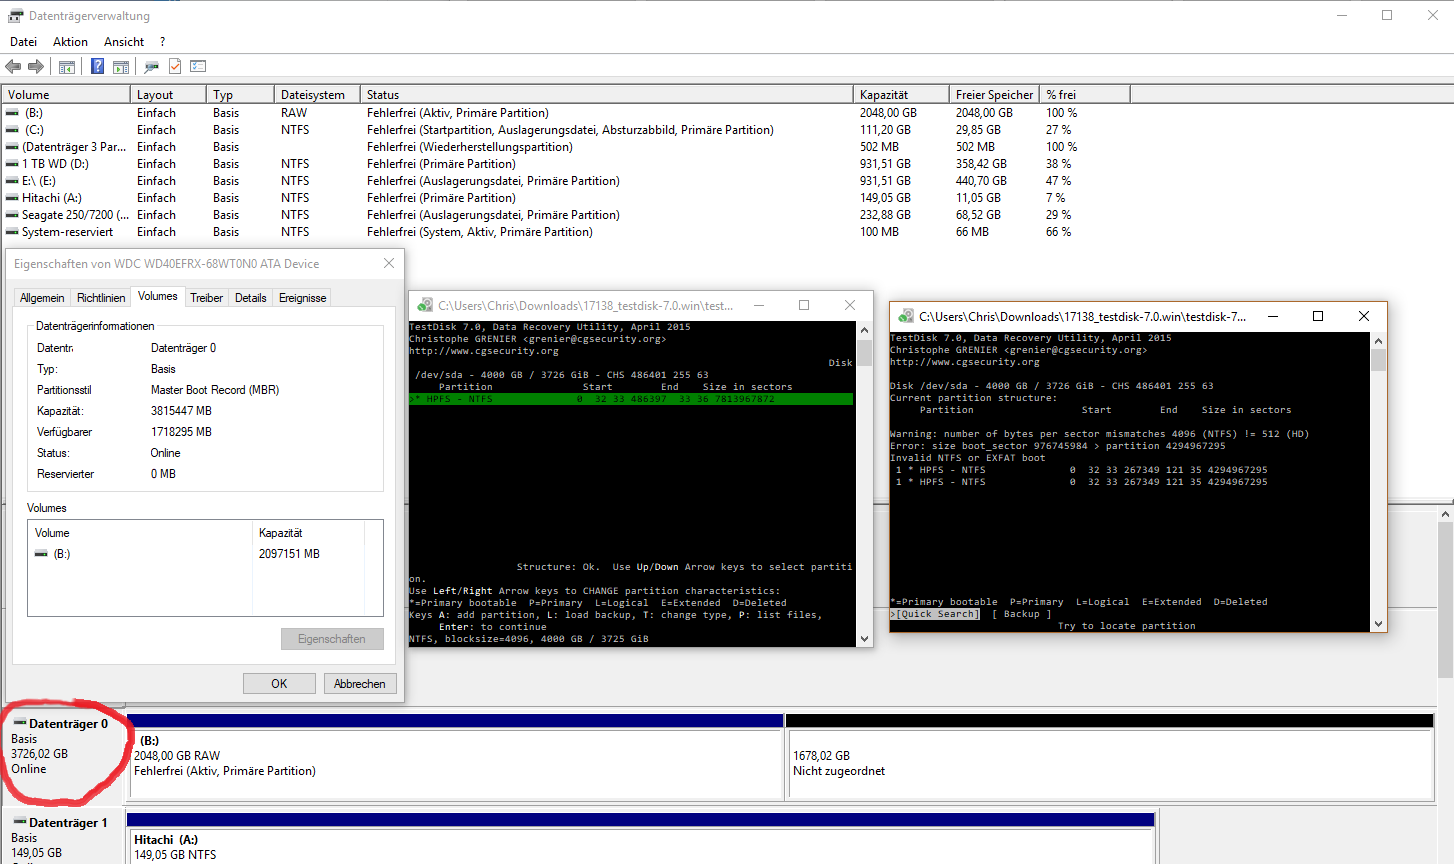Image resolution: width=1454 pixels, height=864 pixels.
Task: Click the Datenträger 1 disk icon in lower pane
Action: [x=20, y=822]
